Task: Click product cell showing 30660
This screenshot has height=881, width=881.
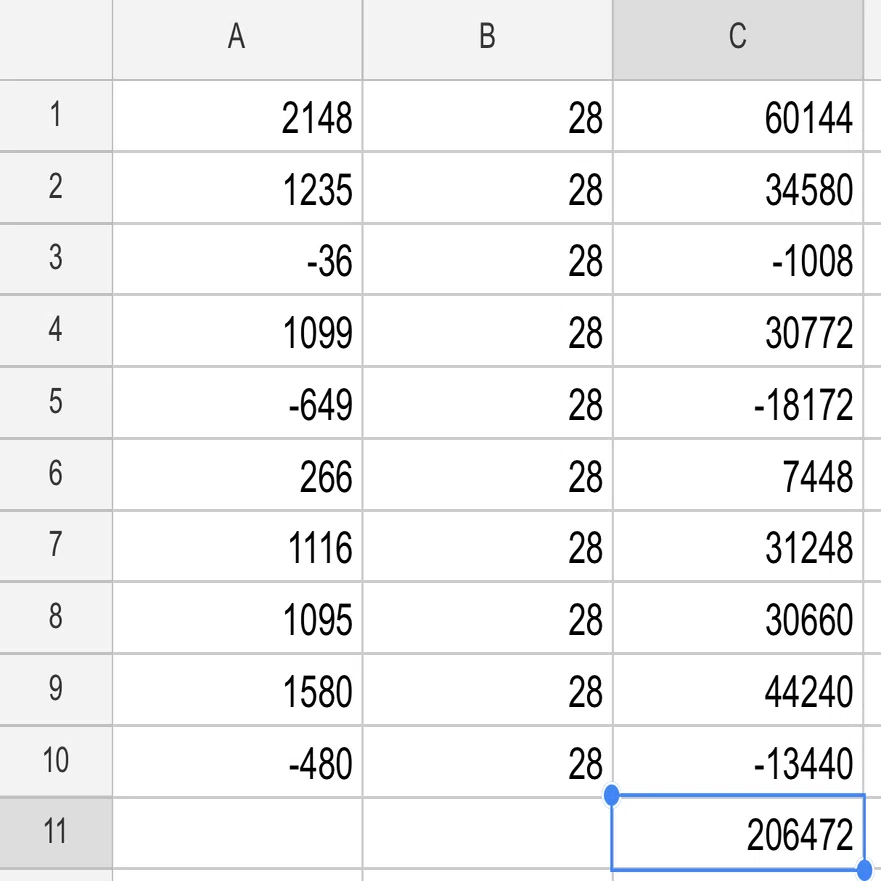Action: (738, 617)
